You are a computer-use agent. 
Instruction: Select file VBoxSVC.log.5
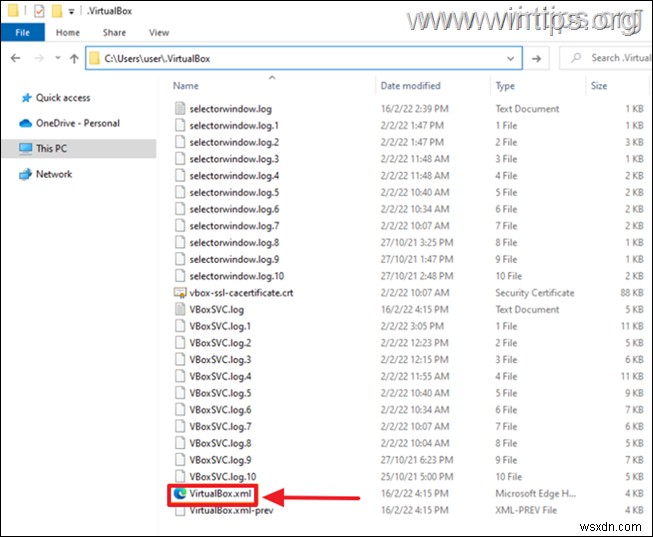tap(220, 393)
